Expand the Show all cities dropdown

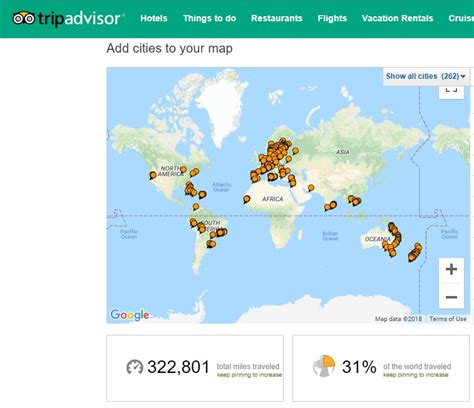coord(426,76)
